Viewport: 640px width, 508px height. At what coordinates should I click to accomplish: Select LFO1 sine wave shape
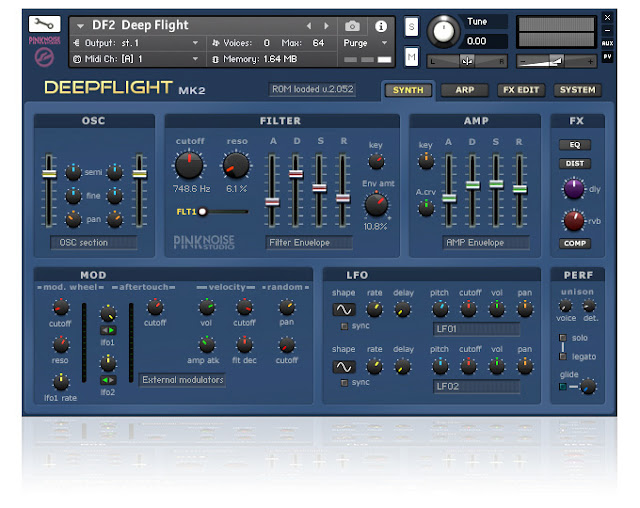344,310
